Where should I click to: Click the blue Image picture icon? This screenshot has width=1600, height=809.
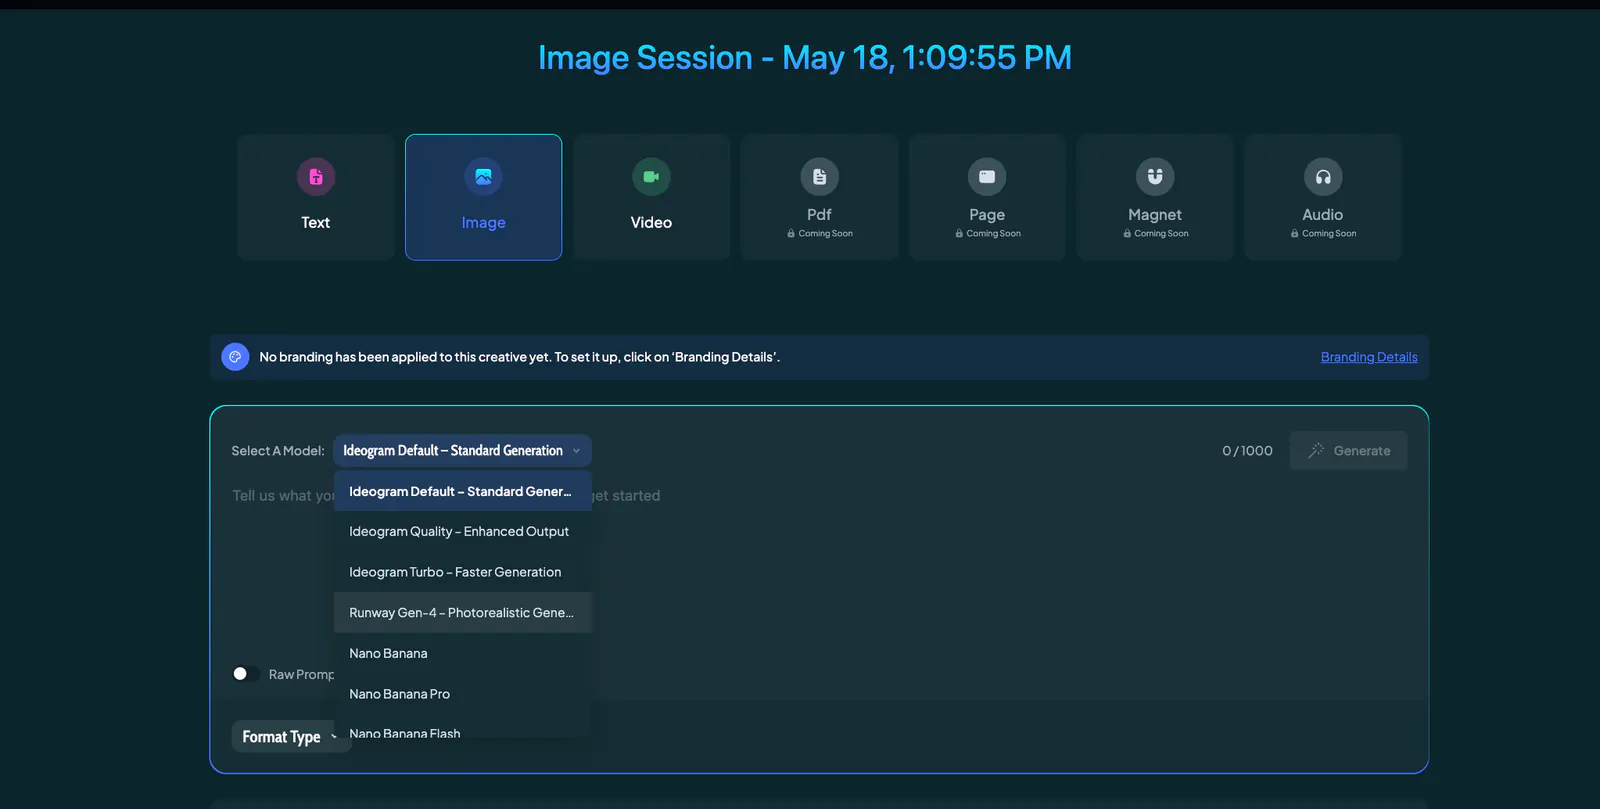(x=483, y=177)
